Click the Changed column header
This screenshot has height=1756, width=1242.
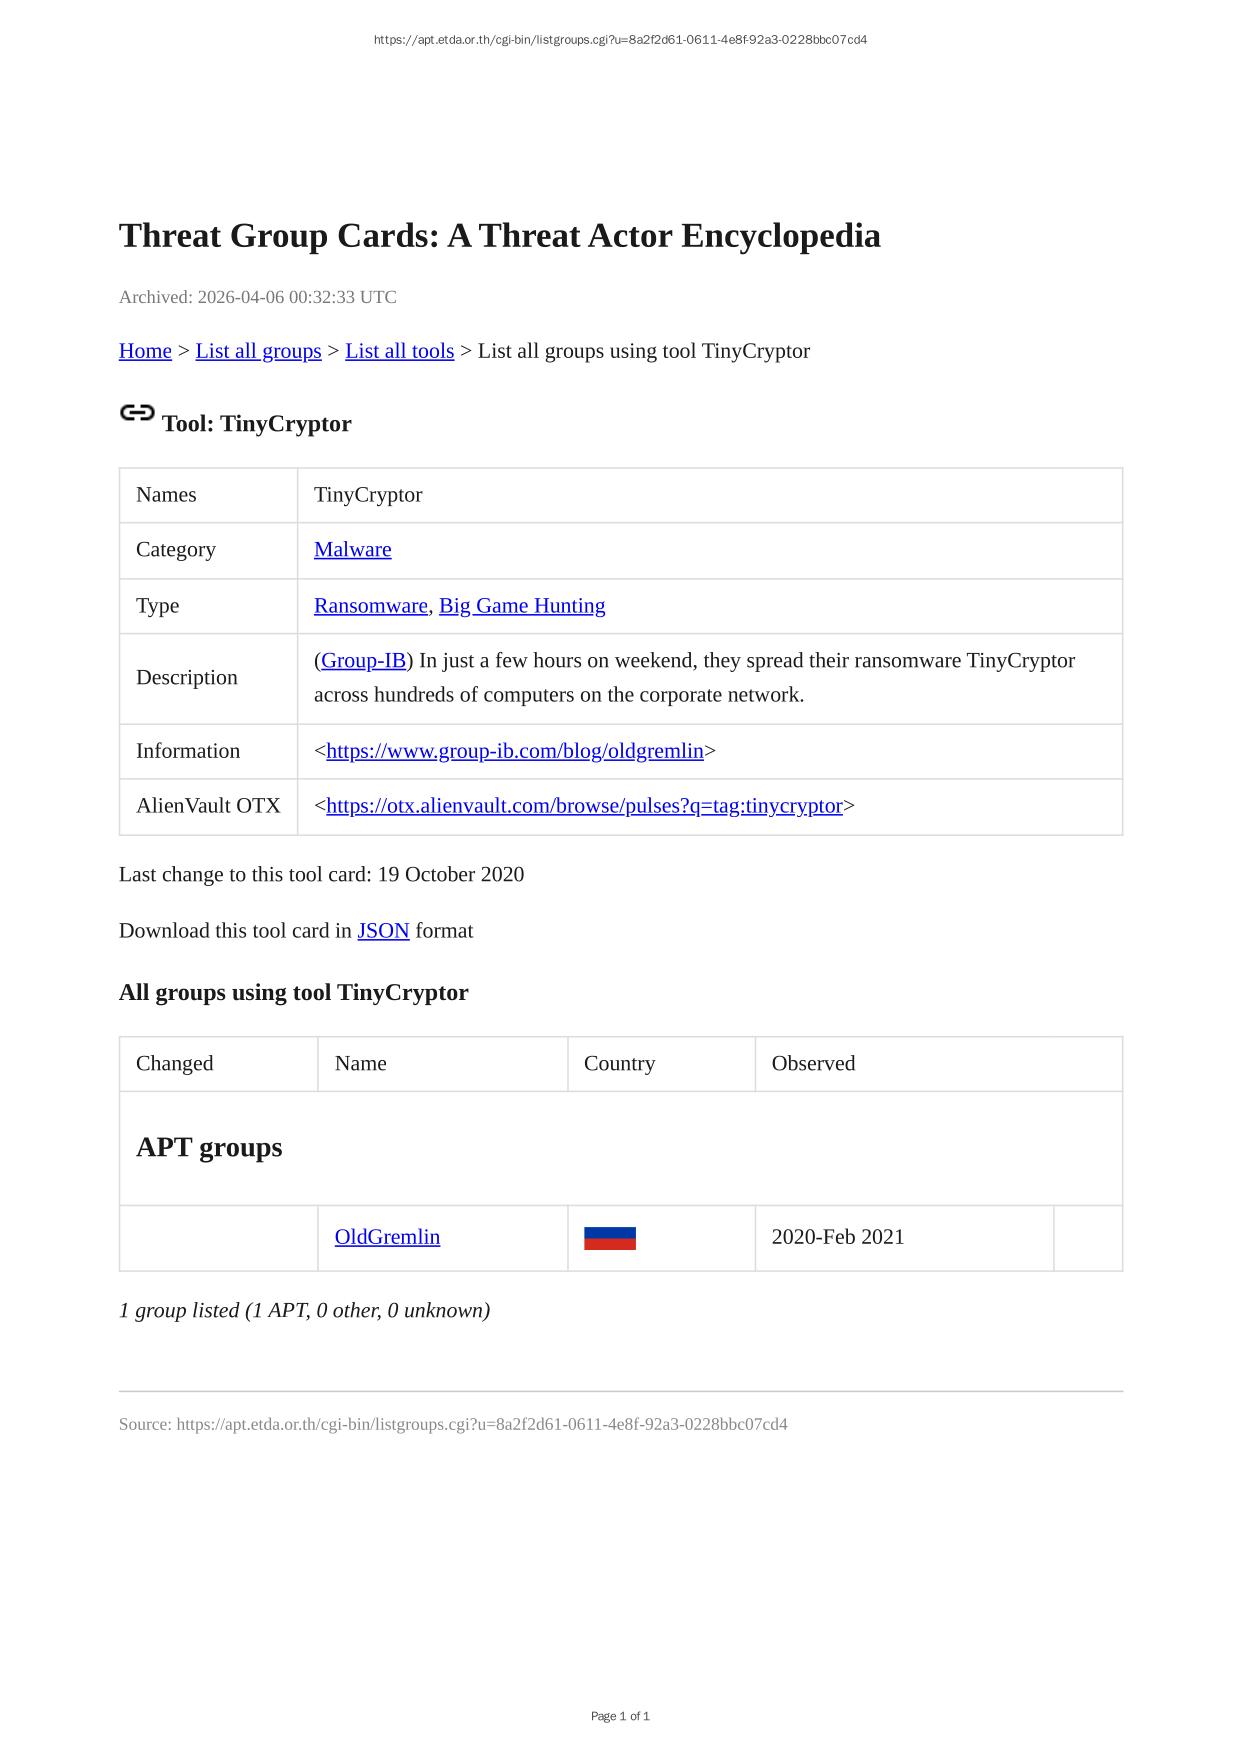174,1064
